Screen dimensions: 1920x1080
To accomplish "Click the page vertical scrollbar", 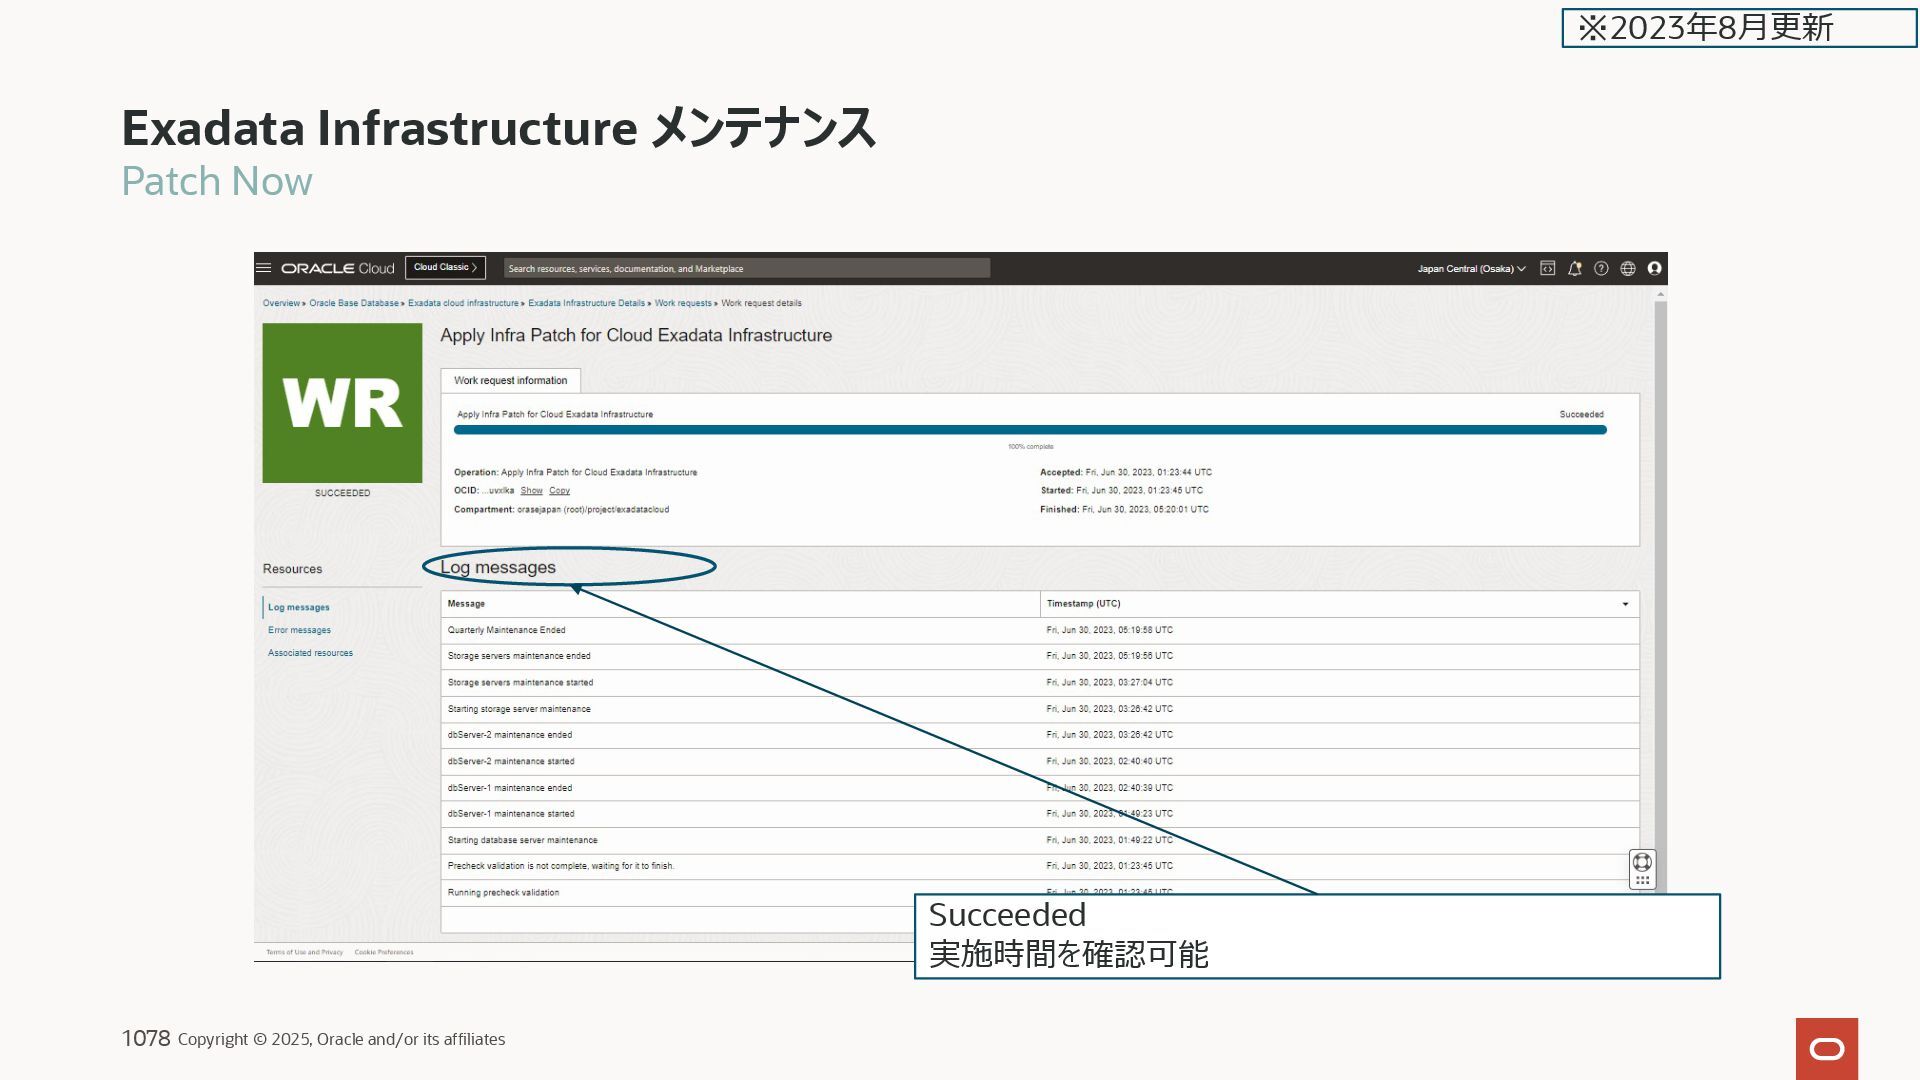I will tap(1660, 600).
